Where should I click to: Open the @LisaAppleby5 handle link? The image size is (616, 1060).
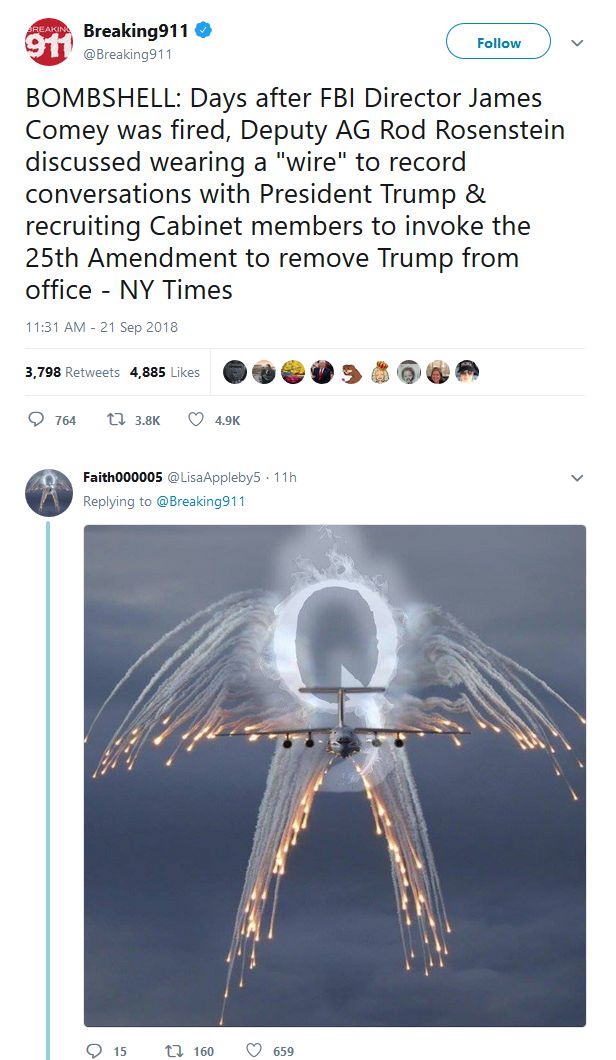[x=214, y=477]
